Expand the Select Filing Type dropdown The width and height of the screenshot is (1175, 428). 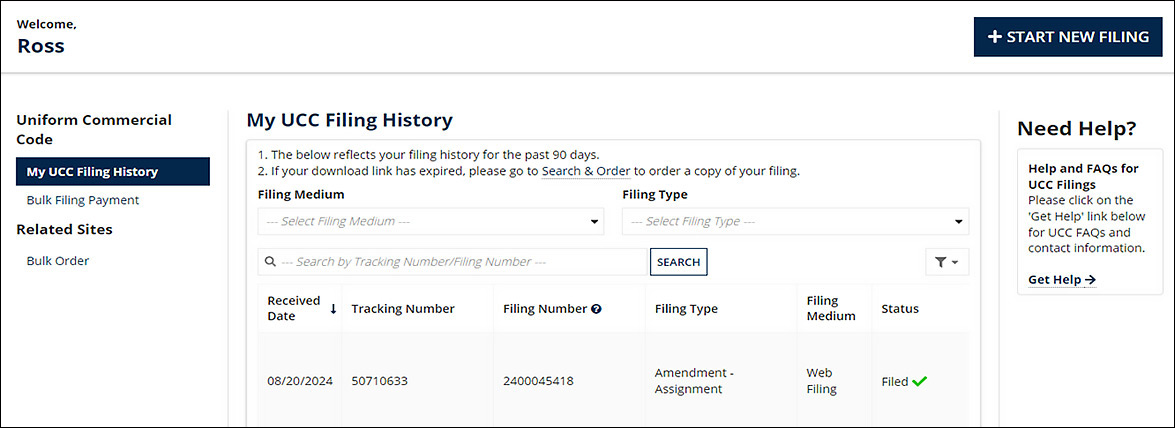pyautogui.click(x=795, y=221)
